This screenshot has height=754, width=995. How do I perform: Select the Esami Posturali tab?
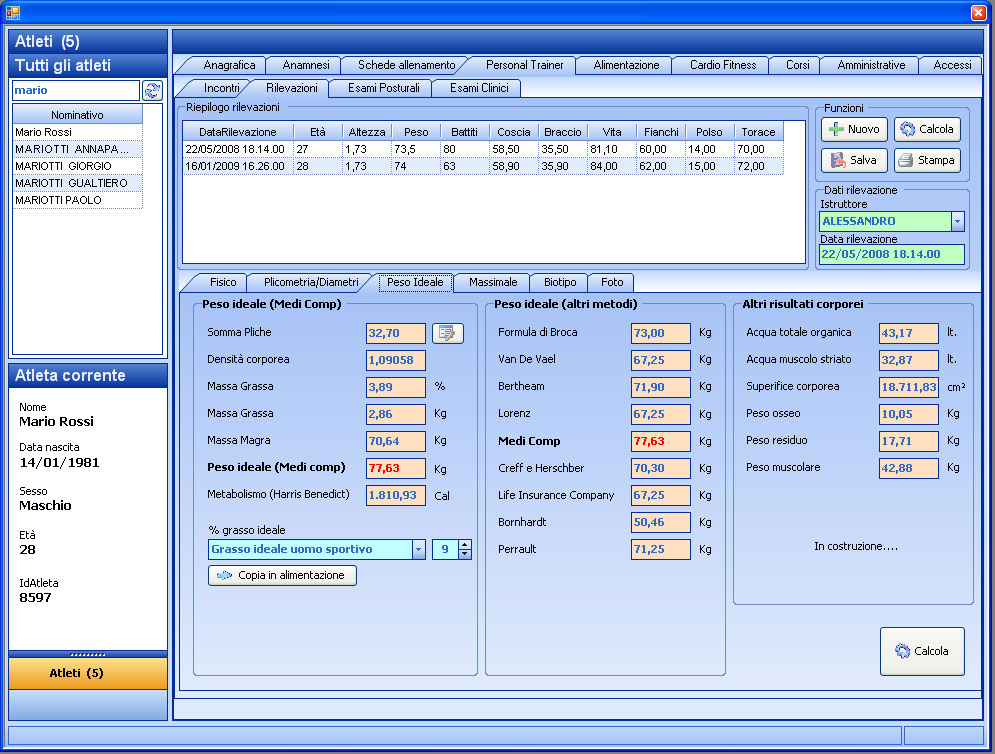[x=384, y=88]
